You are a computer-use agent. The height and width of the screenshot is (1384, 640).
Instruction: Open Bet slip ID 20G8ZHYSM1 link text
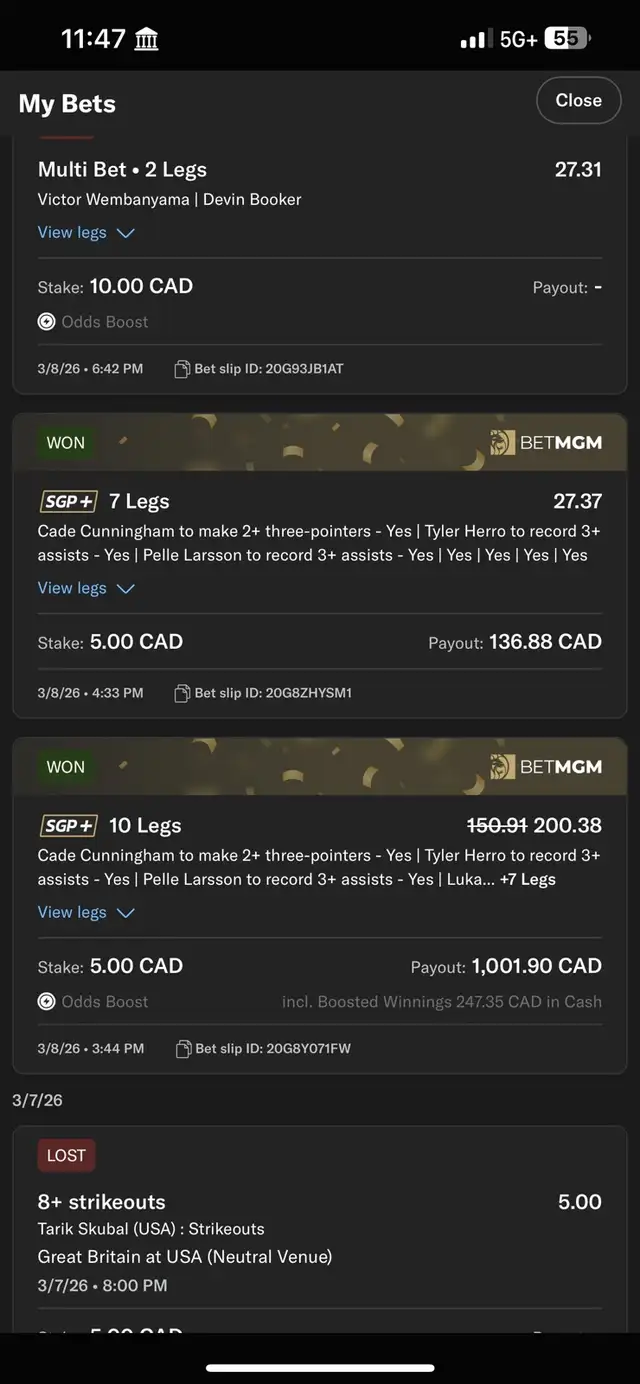275,692
